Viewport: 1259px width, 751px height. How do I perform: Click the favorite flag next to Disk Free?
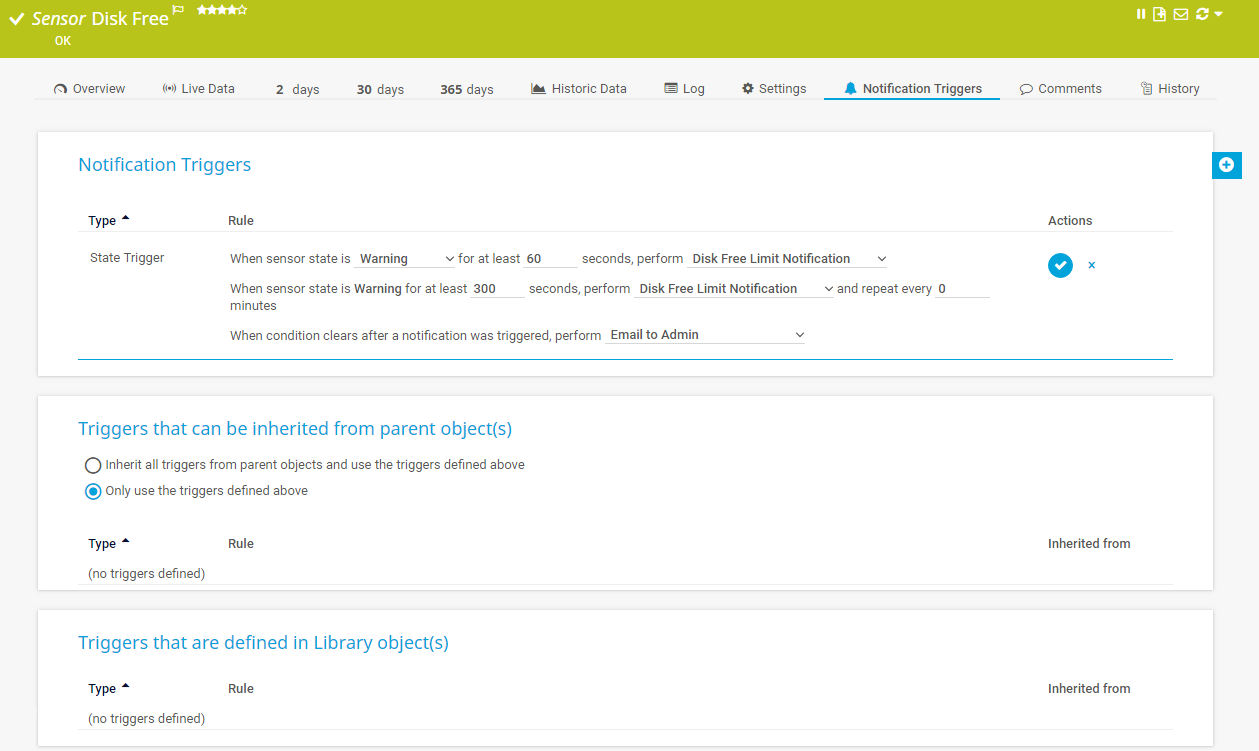click(x=178, y=10)
